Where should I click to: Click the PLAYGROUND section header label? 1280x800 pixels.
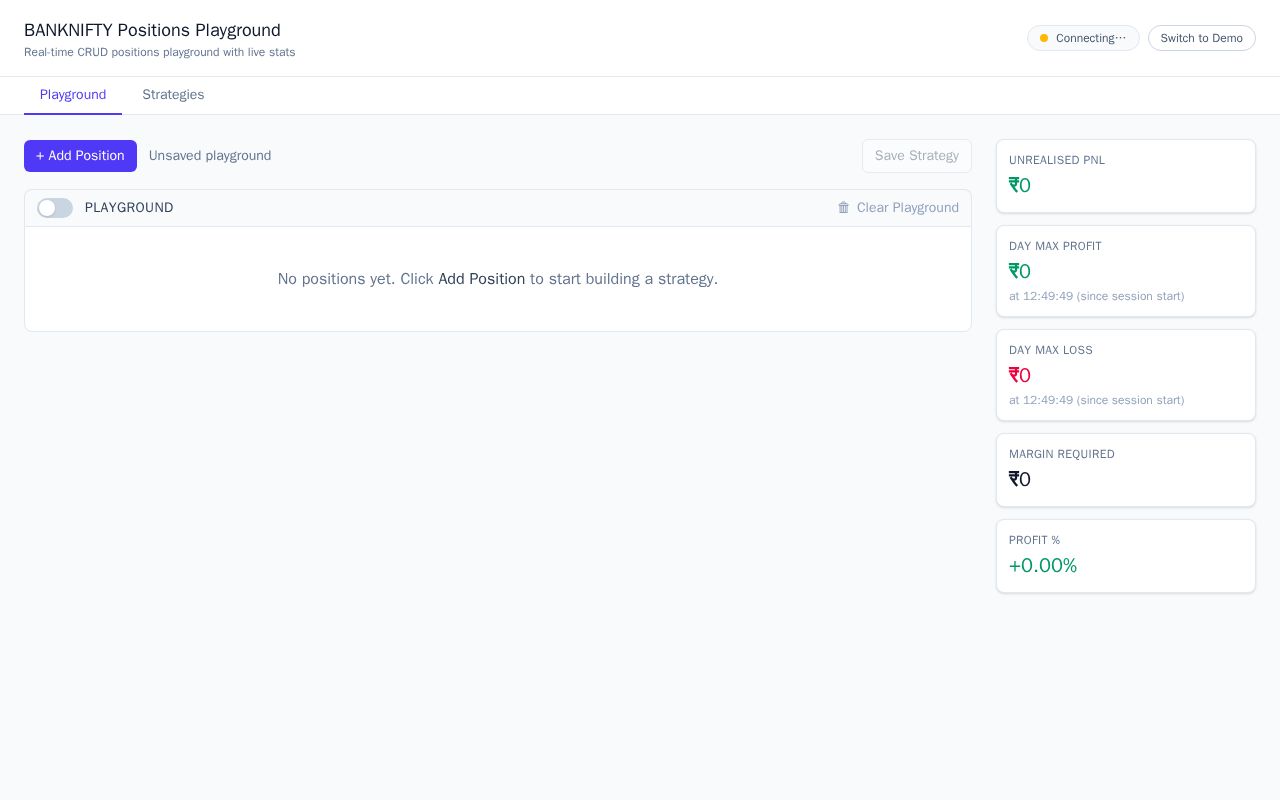[x=129, y=208]
